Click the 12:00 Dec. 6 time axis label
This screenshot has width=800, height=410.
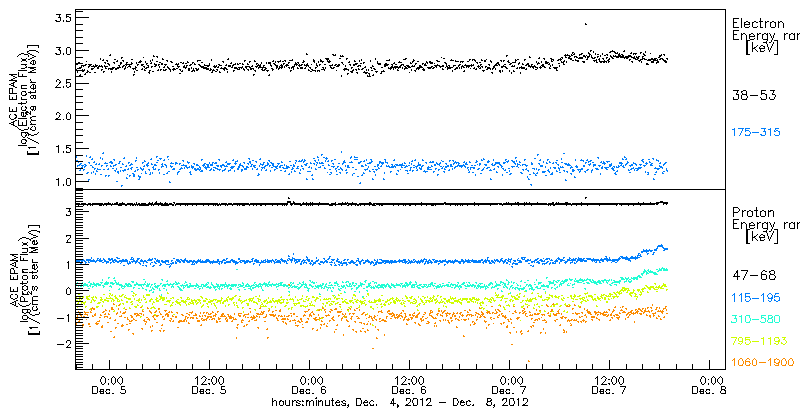(x=409, y=386)
